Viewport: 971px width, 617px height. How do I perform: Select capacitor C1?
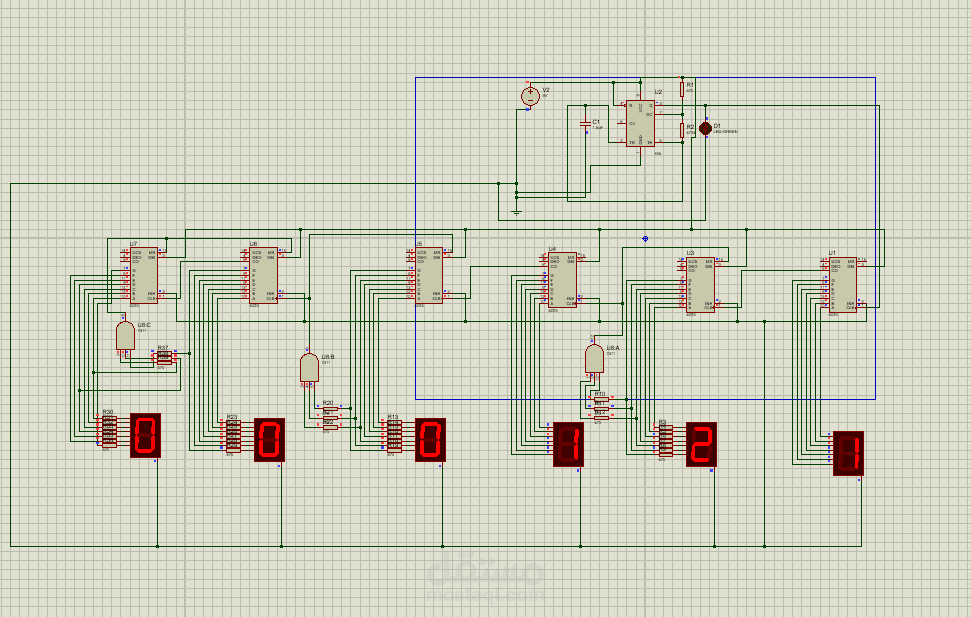pos(585,124)
